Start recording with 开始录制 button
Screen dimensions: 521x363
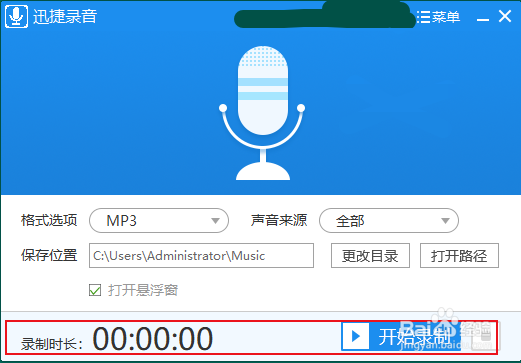coord(401,336)
